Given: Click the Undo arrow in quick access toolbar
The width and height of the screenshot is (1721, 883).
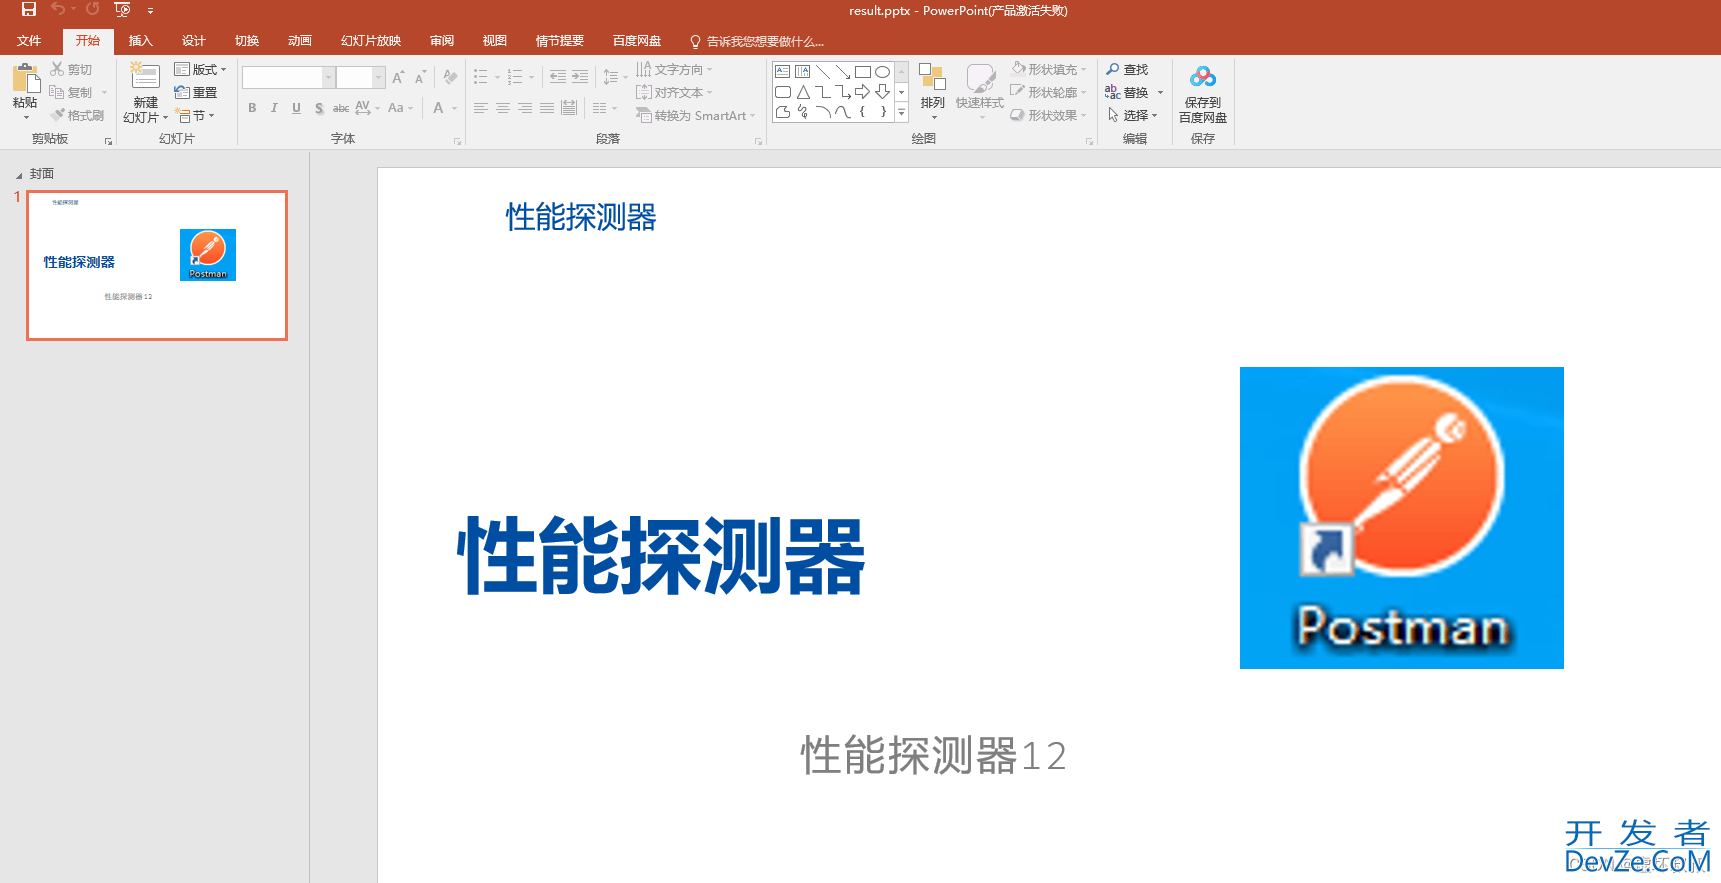Looking at the screenshot, I should [58, 10].
